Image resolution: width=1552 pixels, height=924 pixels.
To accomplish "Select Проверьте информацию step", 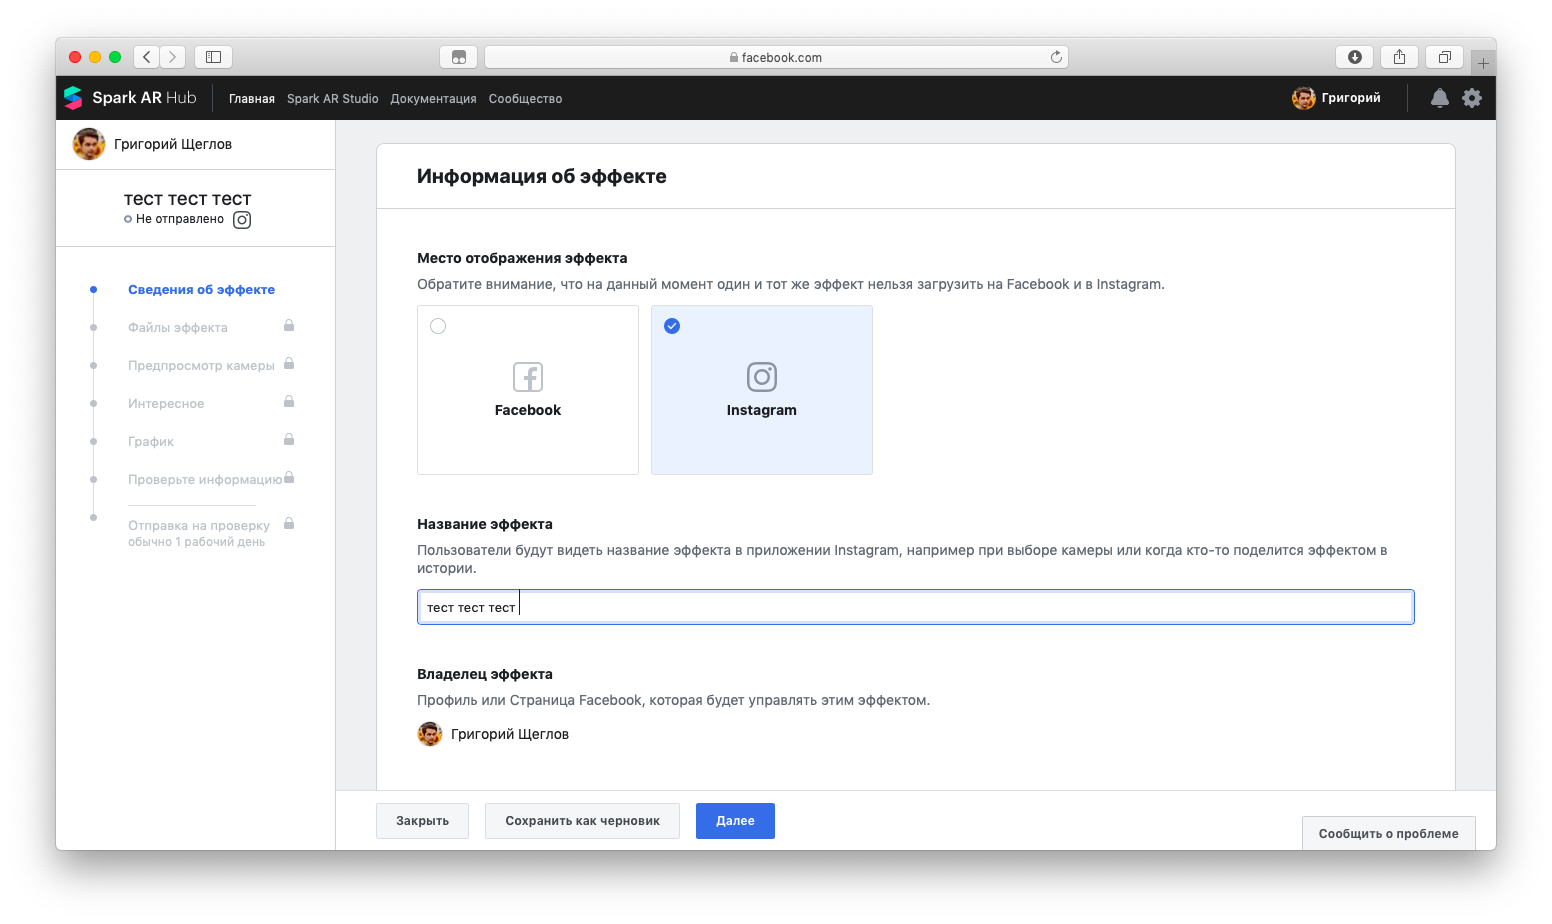I will (x=205, y=480).
